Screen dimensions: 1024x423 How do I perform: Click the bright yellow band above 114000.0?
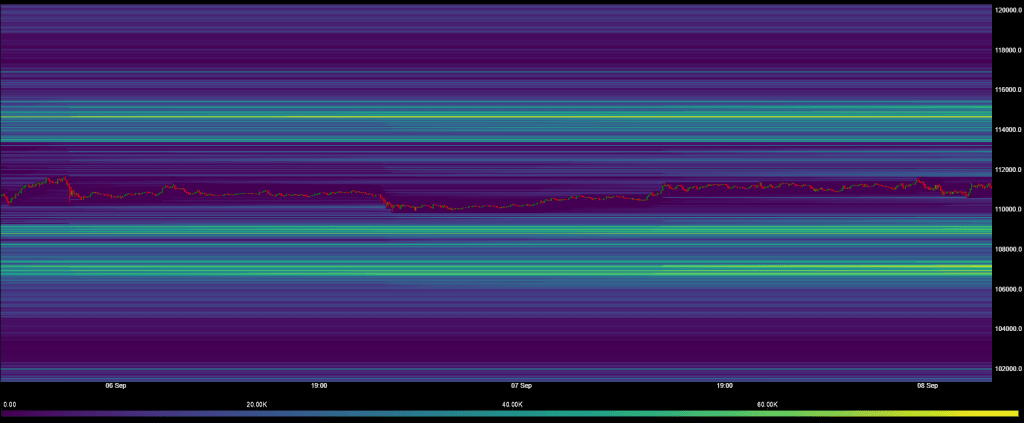click(x=500, y=117)
